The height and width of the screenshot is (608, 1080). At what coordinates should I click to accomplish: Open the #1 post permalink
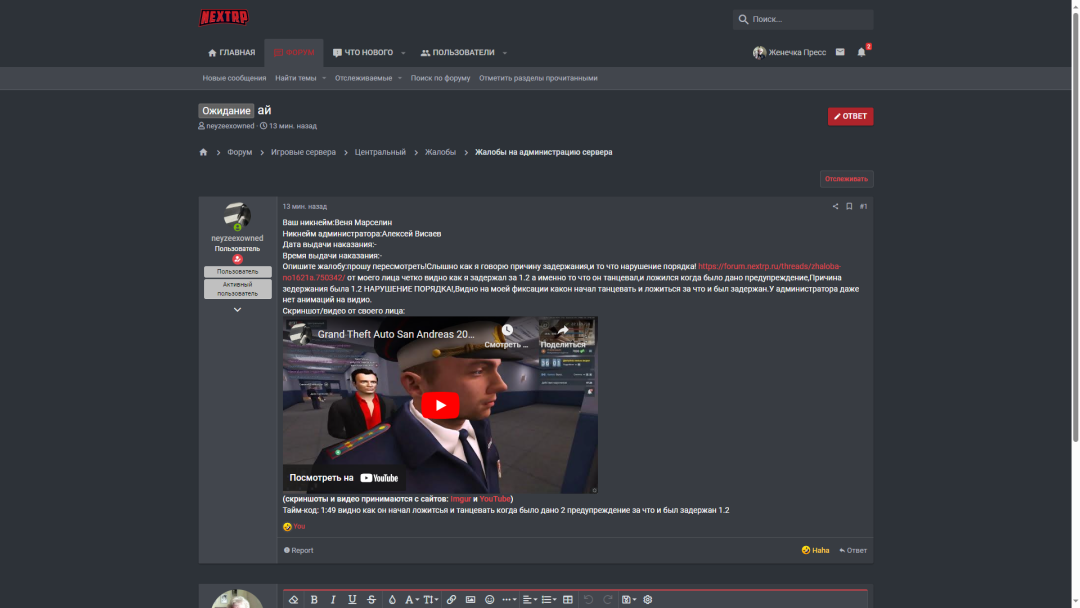(x=863, y=207)
